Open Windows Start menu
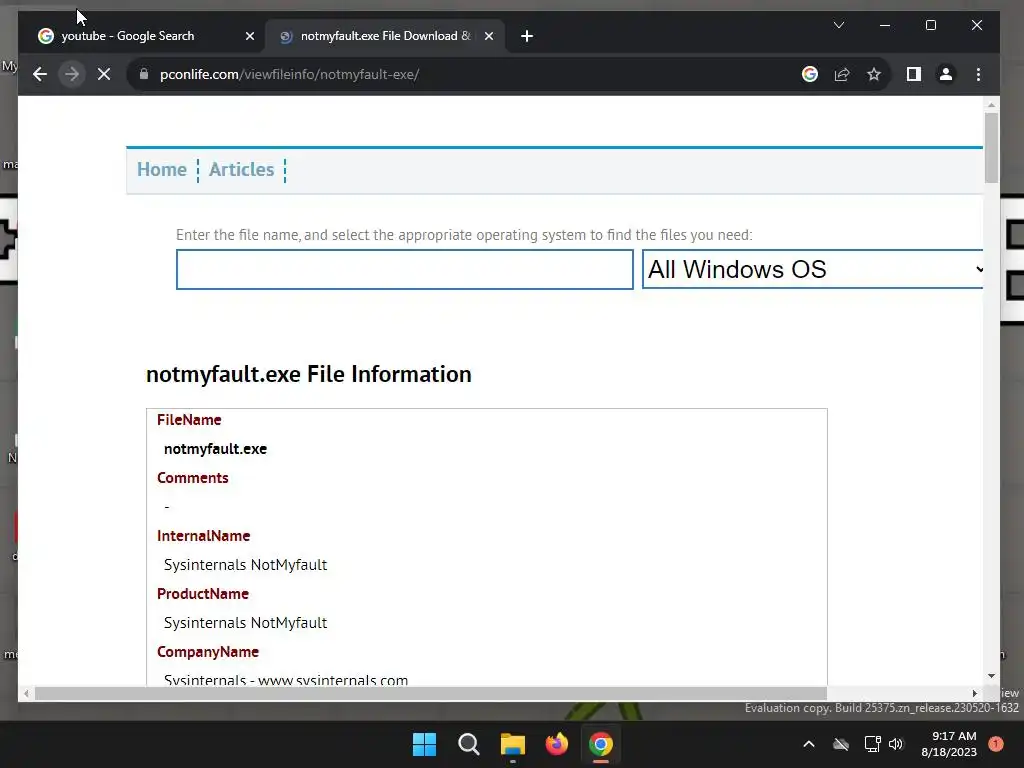The height and width of the screenshot is (768, 1024). tap(424, 744)
